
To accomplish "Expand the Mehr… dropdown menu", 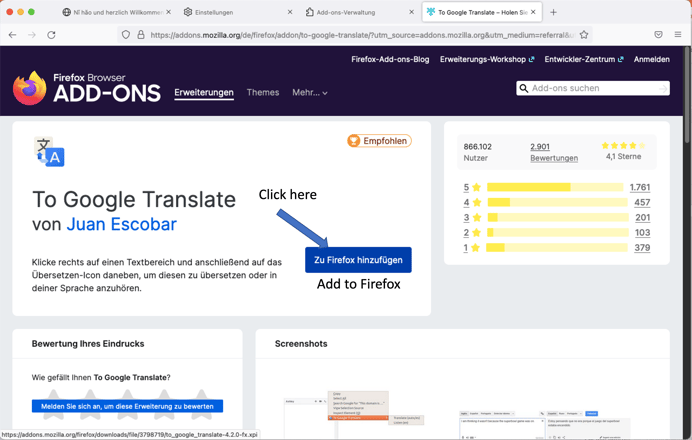I will (310, 93).
